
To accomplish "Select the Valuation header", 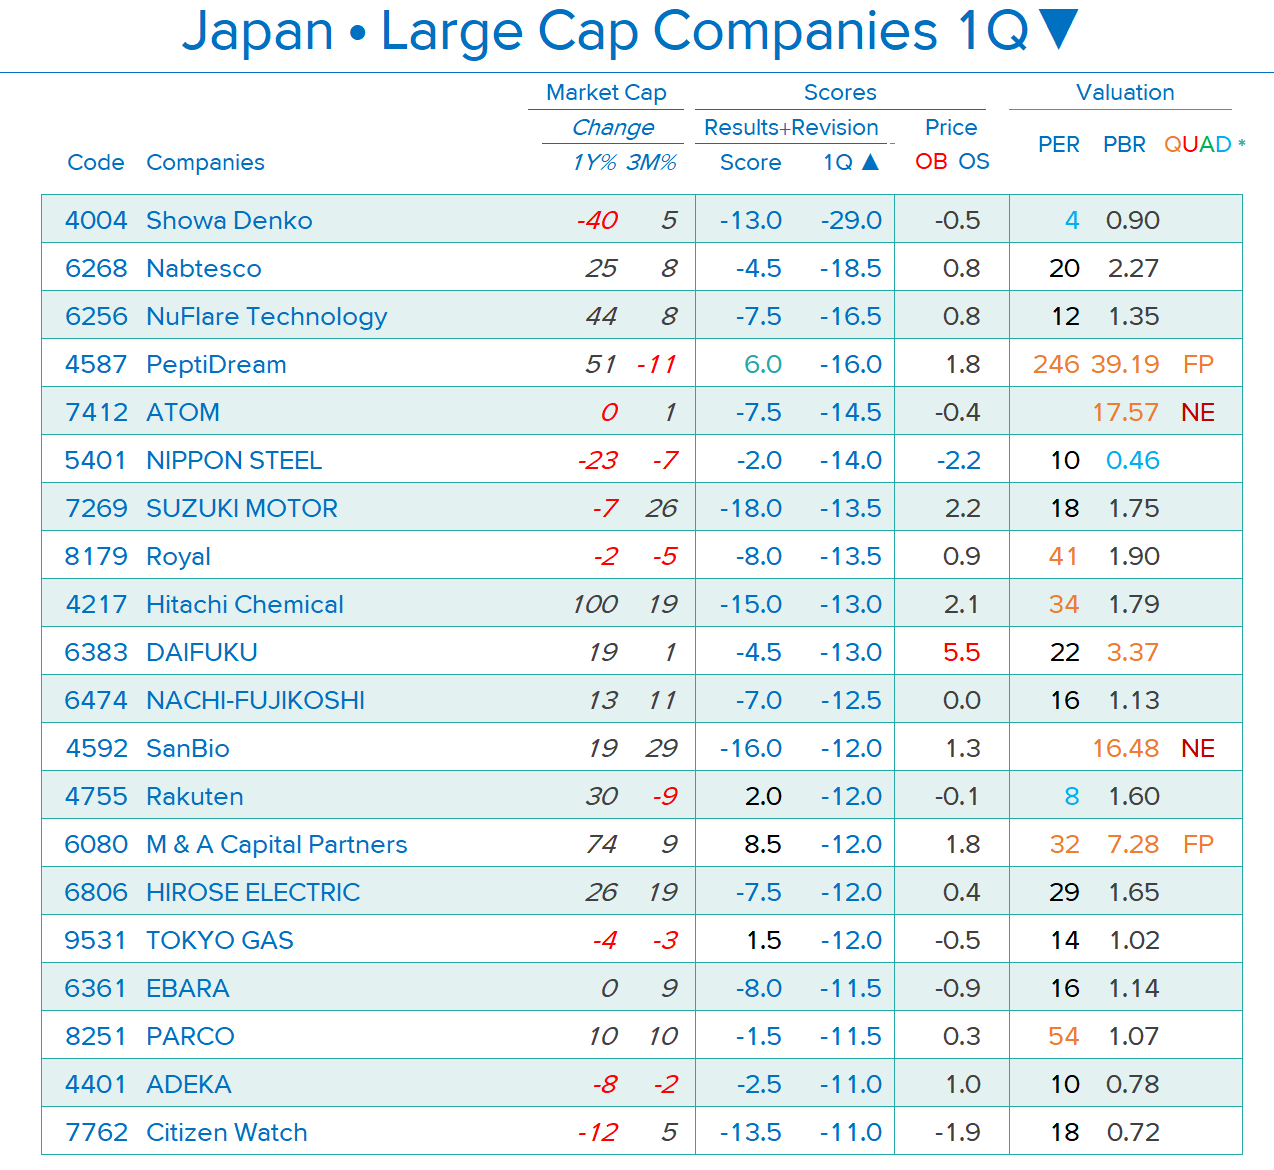I will [1125, 92].
